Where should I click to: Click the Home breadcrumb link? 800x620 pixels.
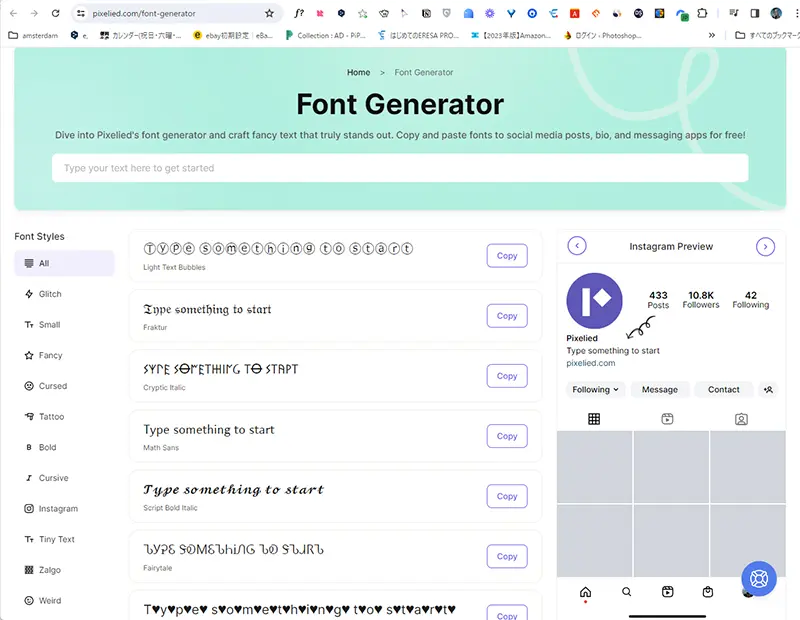(359, 72)
